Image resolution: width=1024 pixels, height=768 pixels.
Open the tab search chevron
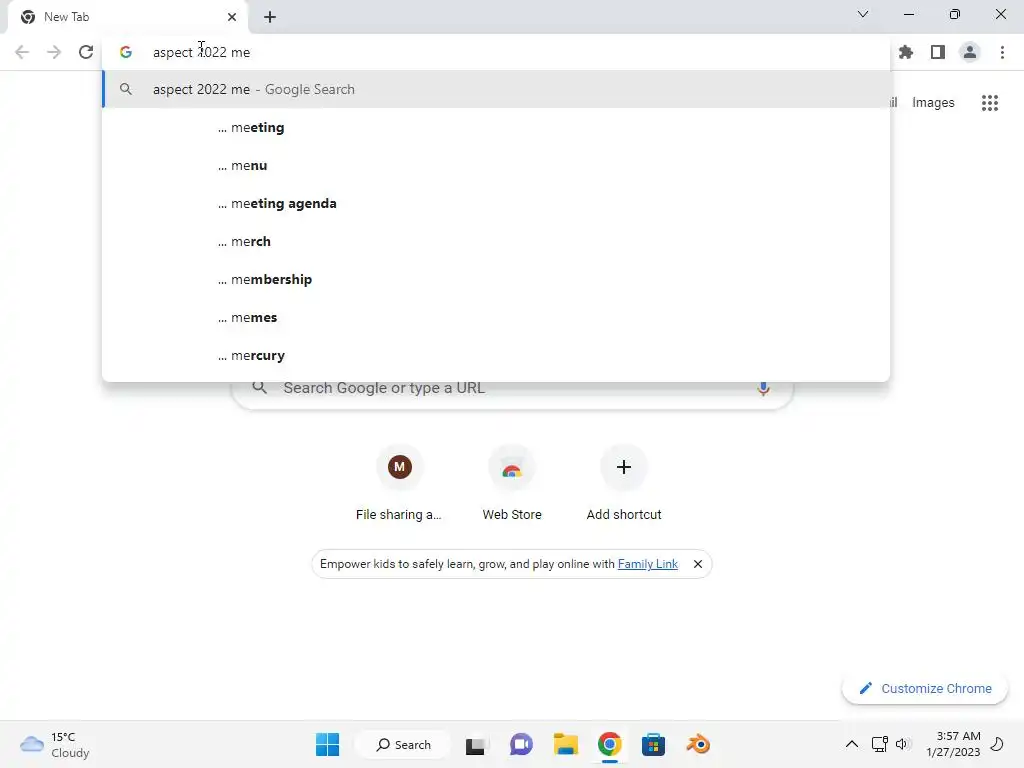[863, 14]
